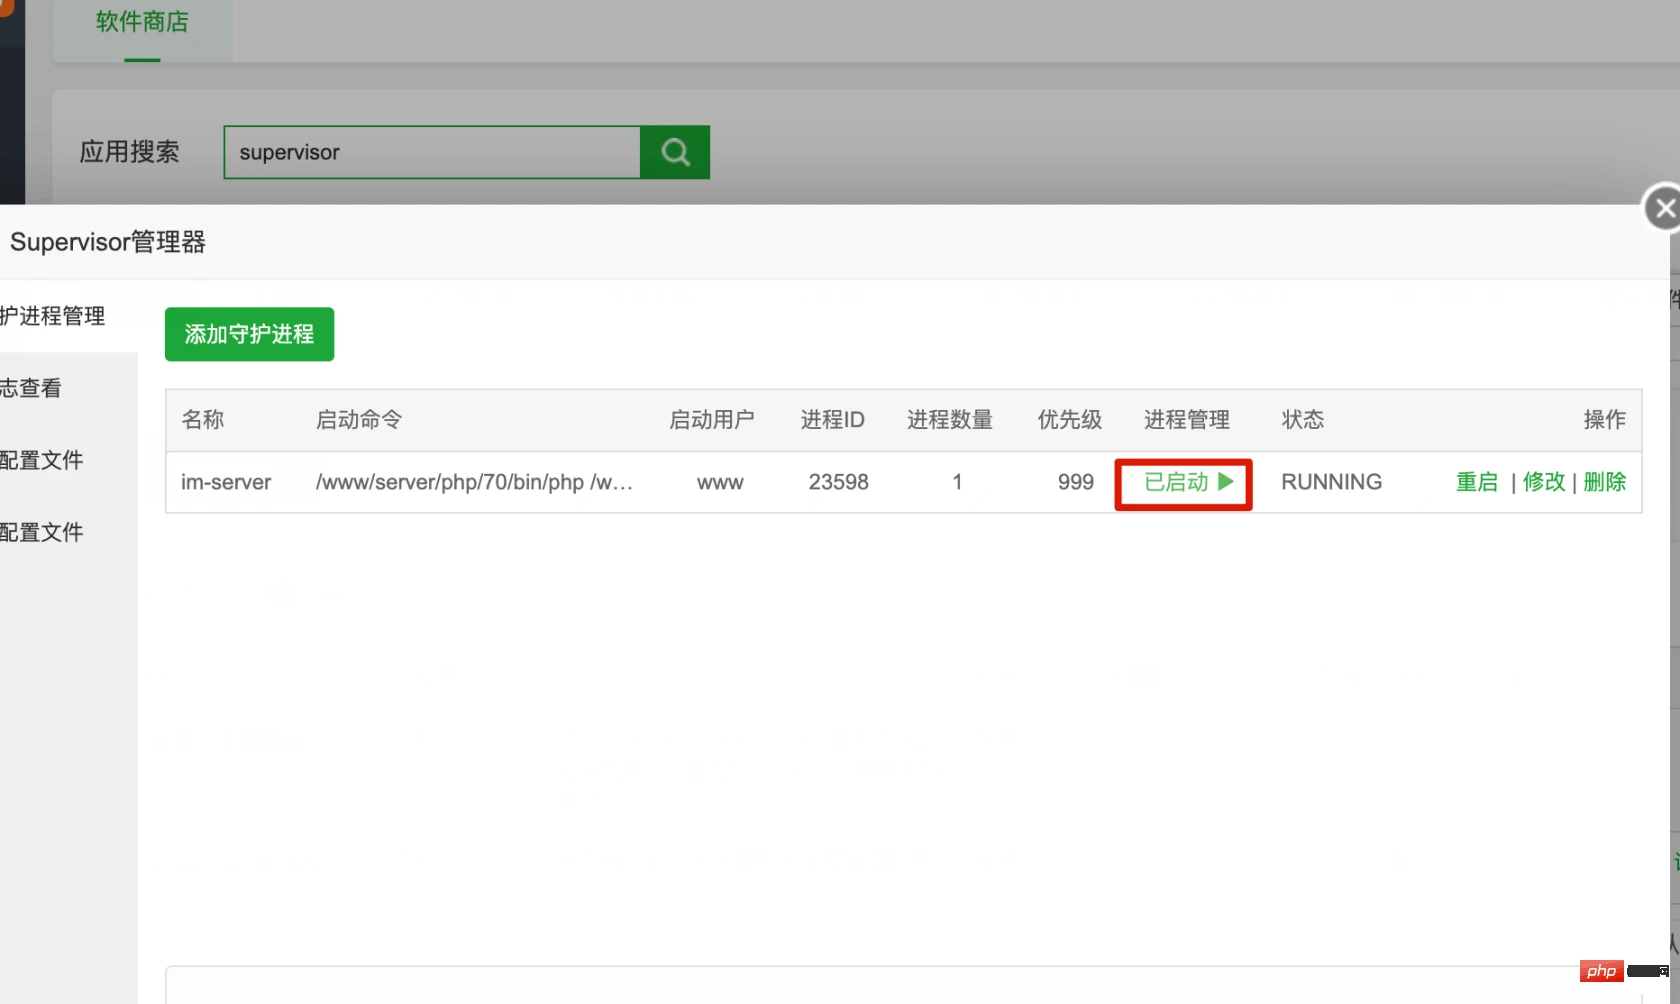Click the RUNNING status text
1680x1004 pixels.
(1331, 482)
